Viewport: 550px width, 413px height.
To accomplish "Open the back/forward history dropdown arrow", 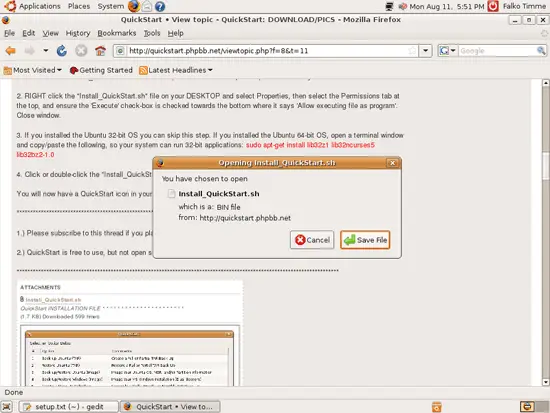I will (46, 51).
